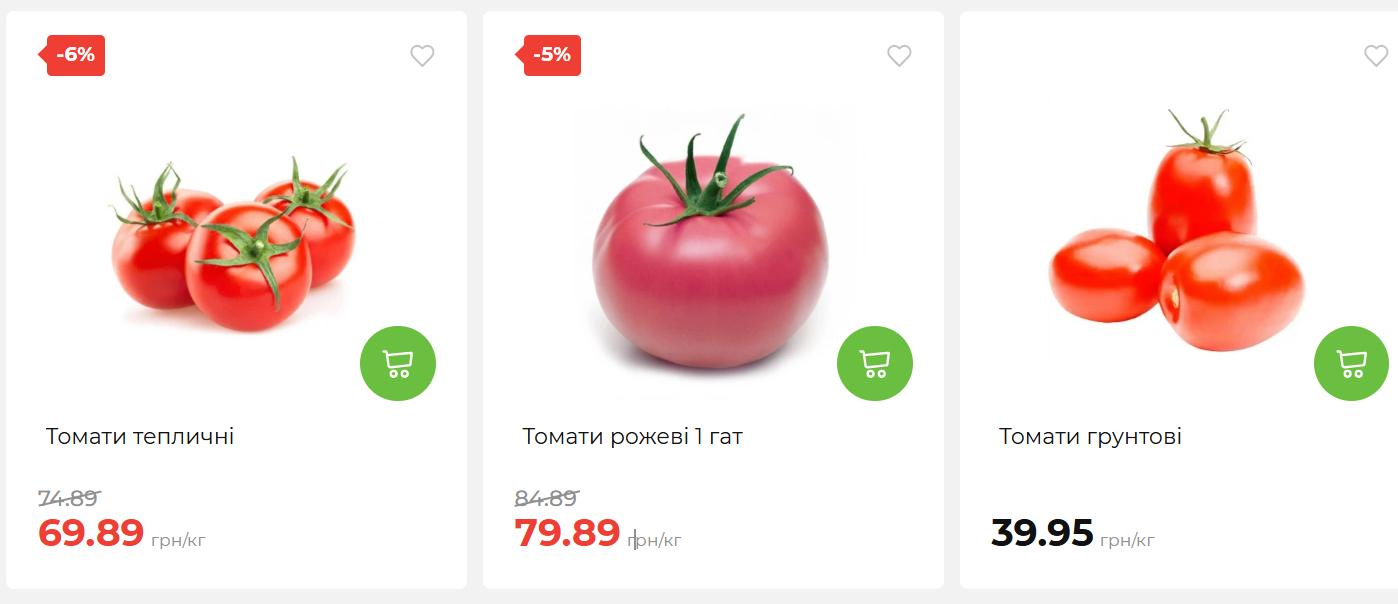Favorite Томати тепличні with heart icon
The width and height of the screenshot is (1398, 604).
422,56
